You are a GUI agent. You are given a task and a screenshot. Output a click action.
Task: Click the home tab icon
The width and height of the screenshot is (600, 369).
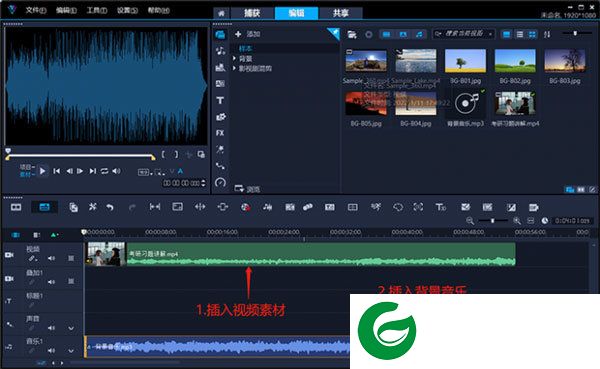[221, 13]
